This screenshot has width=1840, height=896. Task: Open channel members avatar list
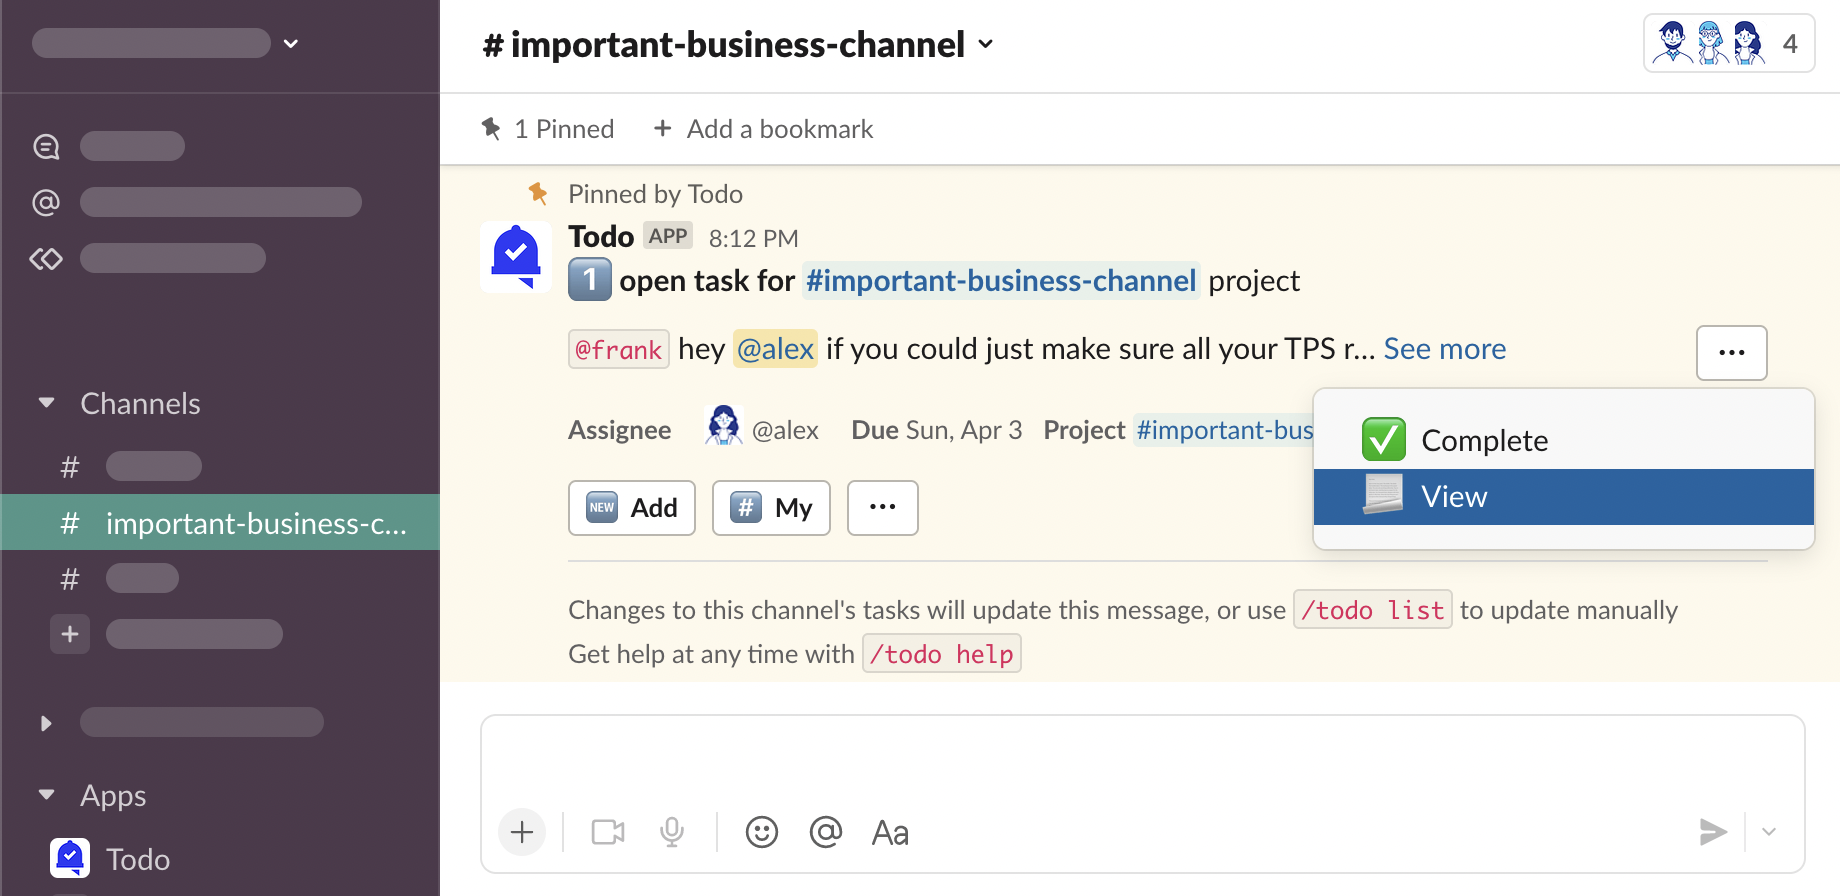click(1728, 44)
